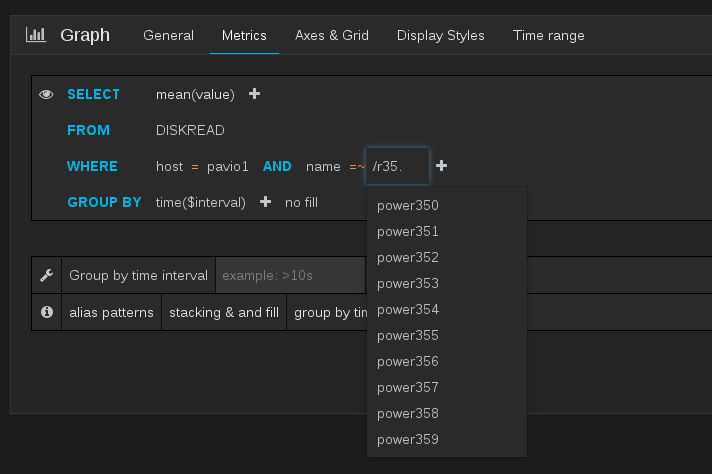Add a WHERE condition with plus icon

click(x=441, y=166)
